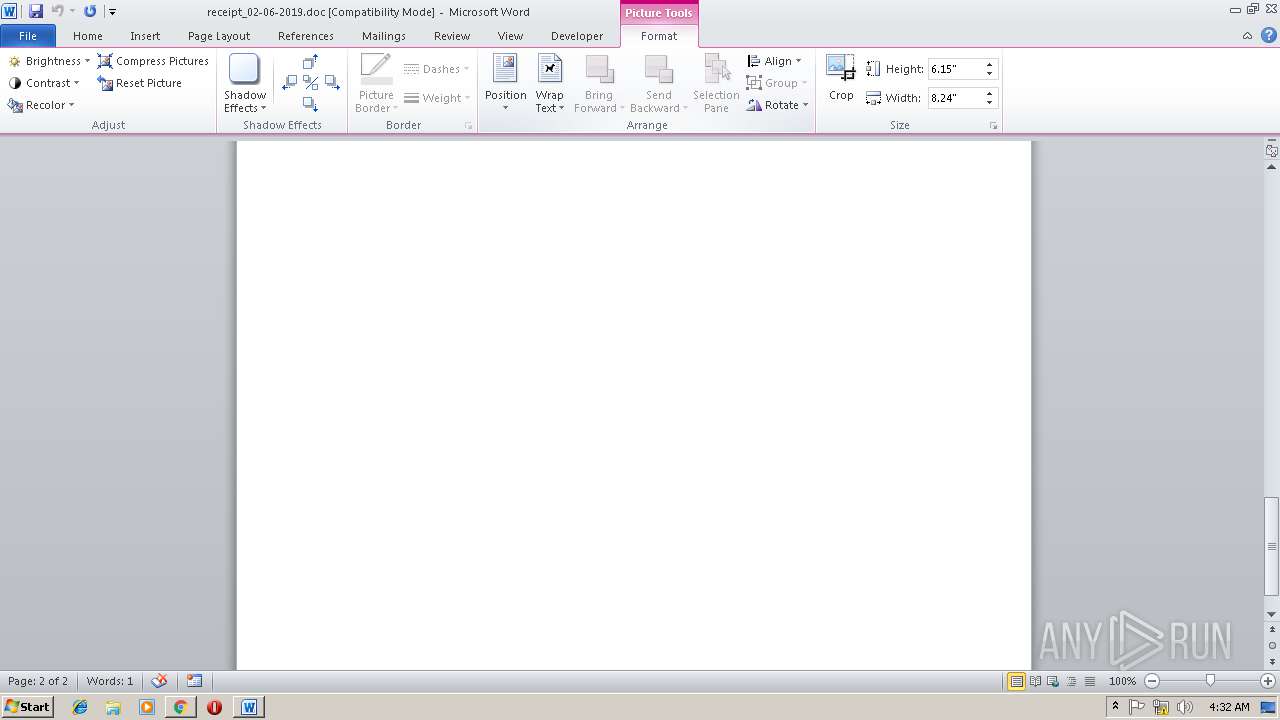
Task: Expand the Rotate dropdown
Action: click(777, 105)
